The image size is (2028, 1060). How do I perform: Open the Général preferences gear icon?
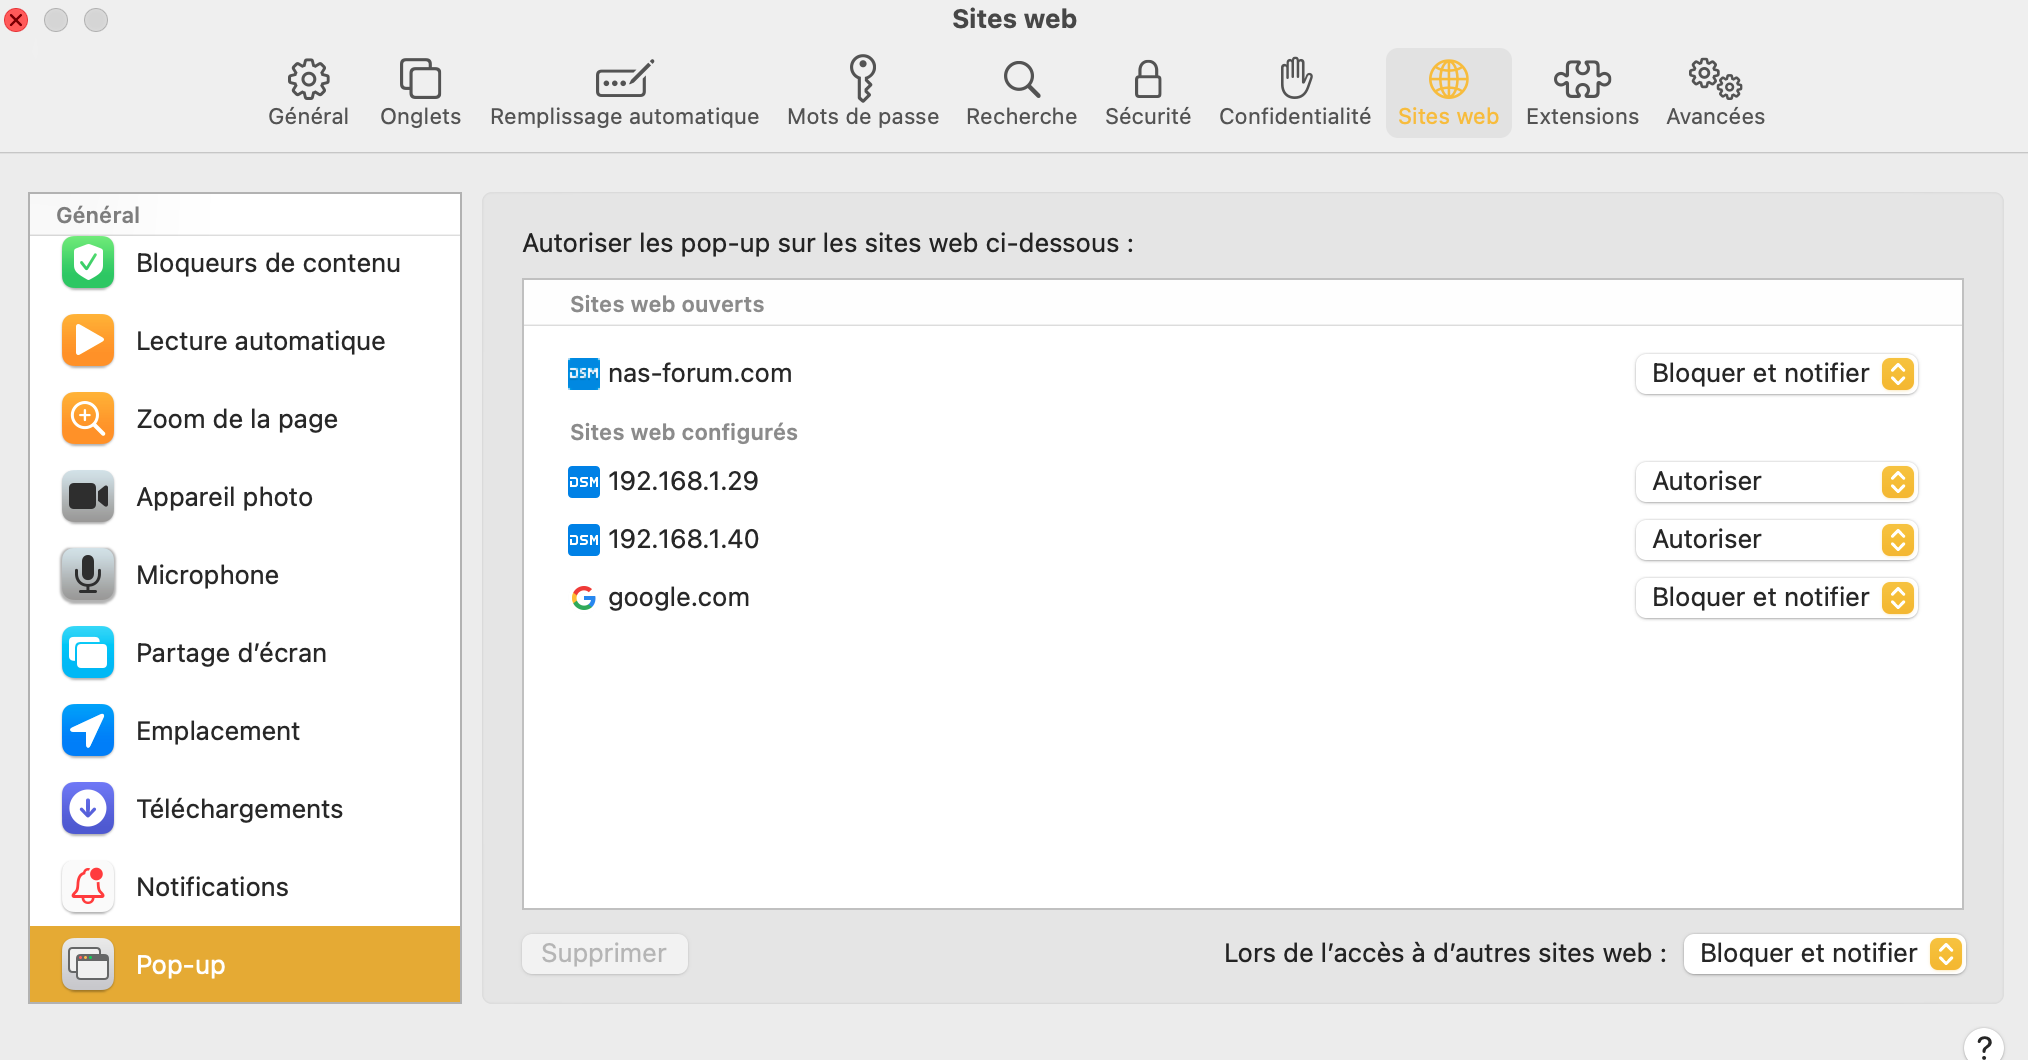click(x=308, y=78)
